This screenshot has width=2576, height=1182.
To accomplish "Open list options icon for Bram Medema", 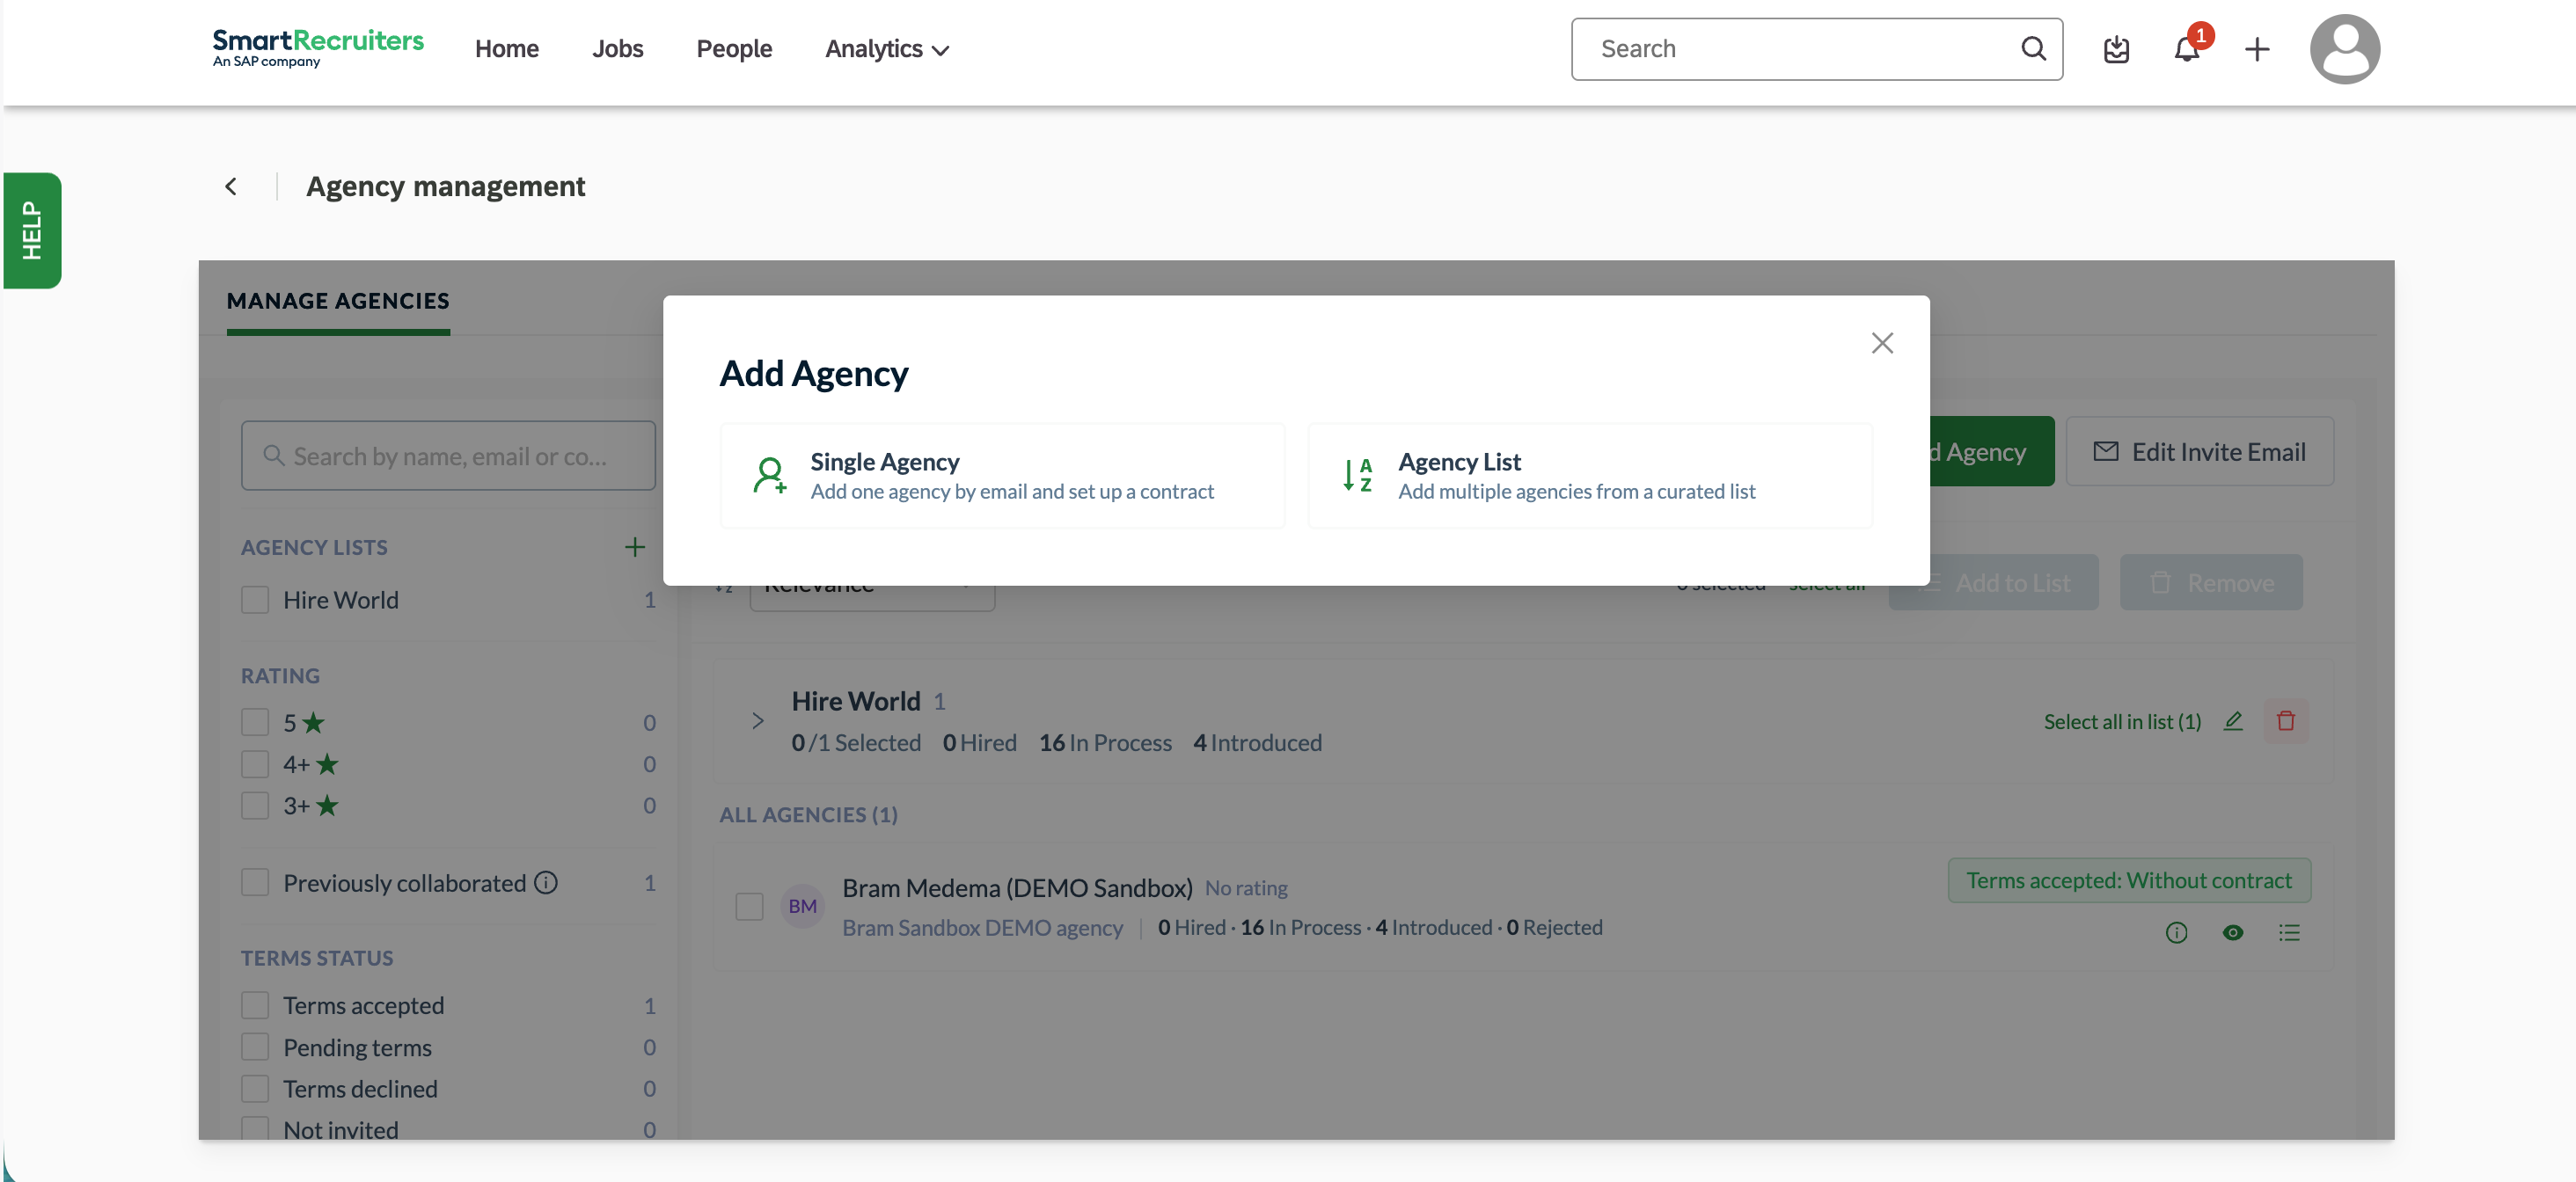I will (x=2289, y=933).
